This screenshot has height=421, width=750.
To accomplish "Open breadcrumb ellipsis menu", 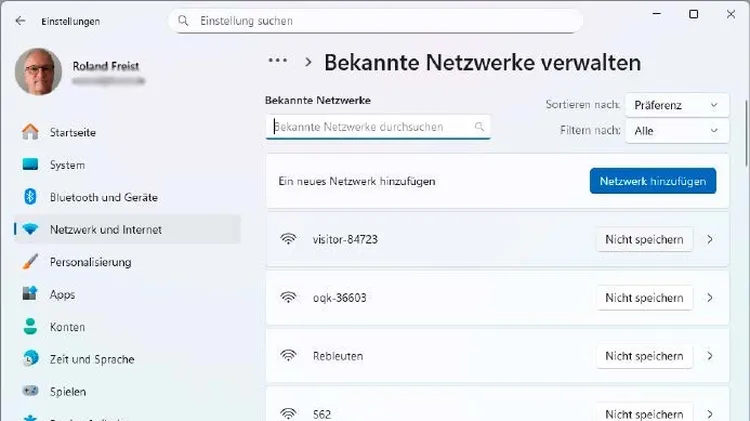I will coord(278,61).
